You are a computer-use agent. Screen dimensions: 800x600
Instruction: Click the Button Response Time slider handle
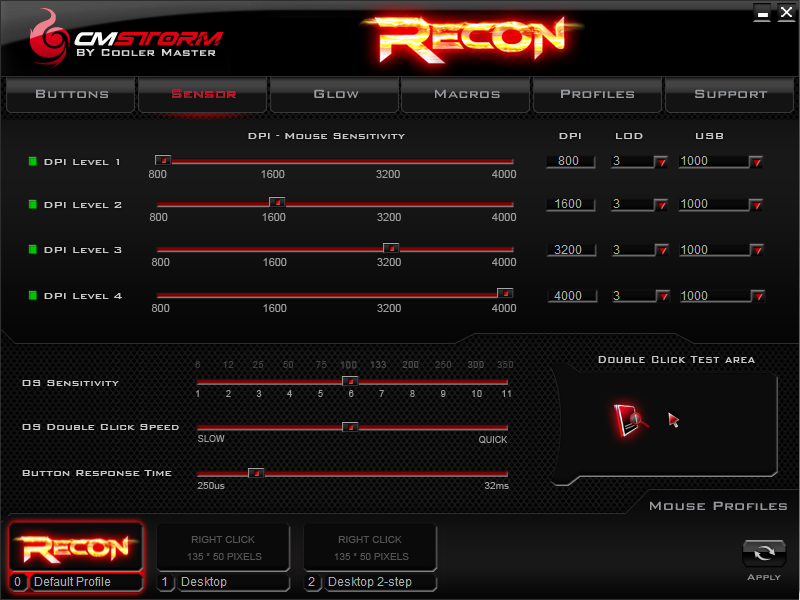coord(256,473)
